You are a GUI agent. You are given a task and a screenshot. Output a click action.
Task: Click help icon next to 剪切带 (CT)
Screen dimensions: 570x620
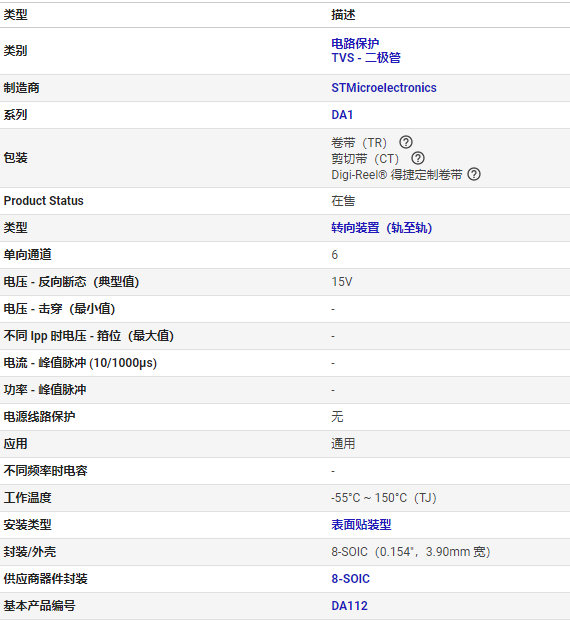(418, 158)
